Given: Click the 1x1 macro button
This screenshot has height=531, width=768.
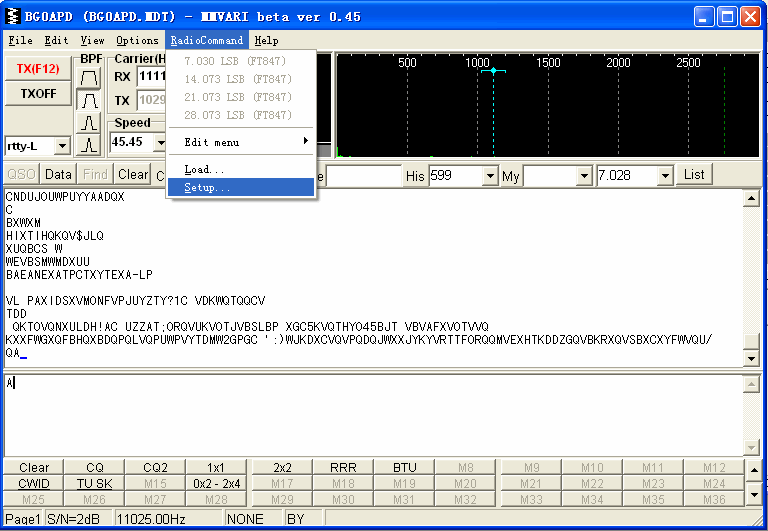Looking at the screenshot, I should point(216,467).
